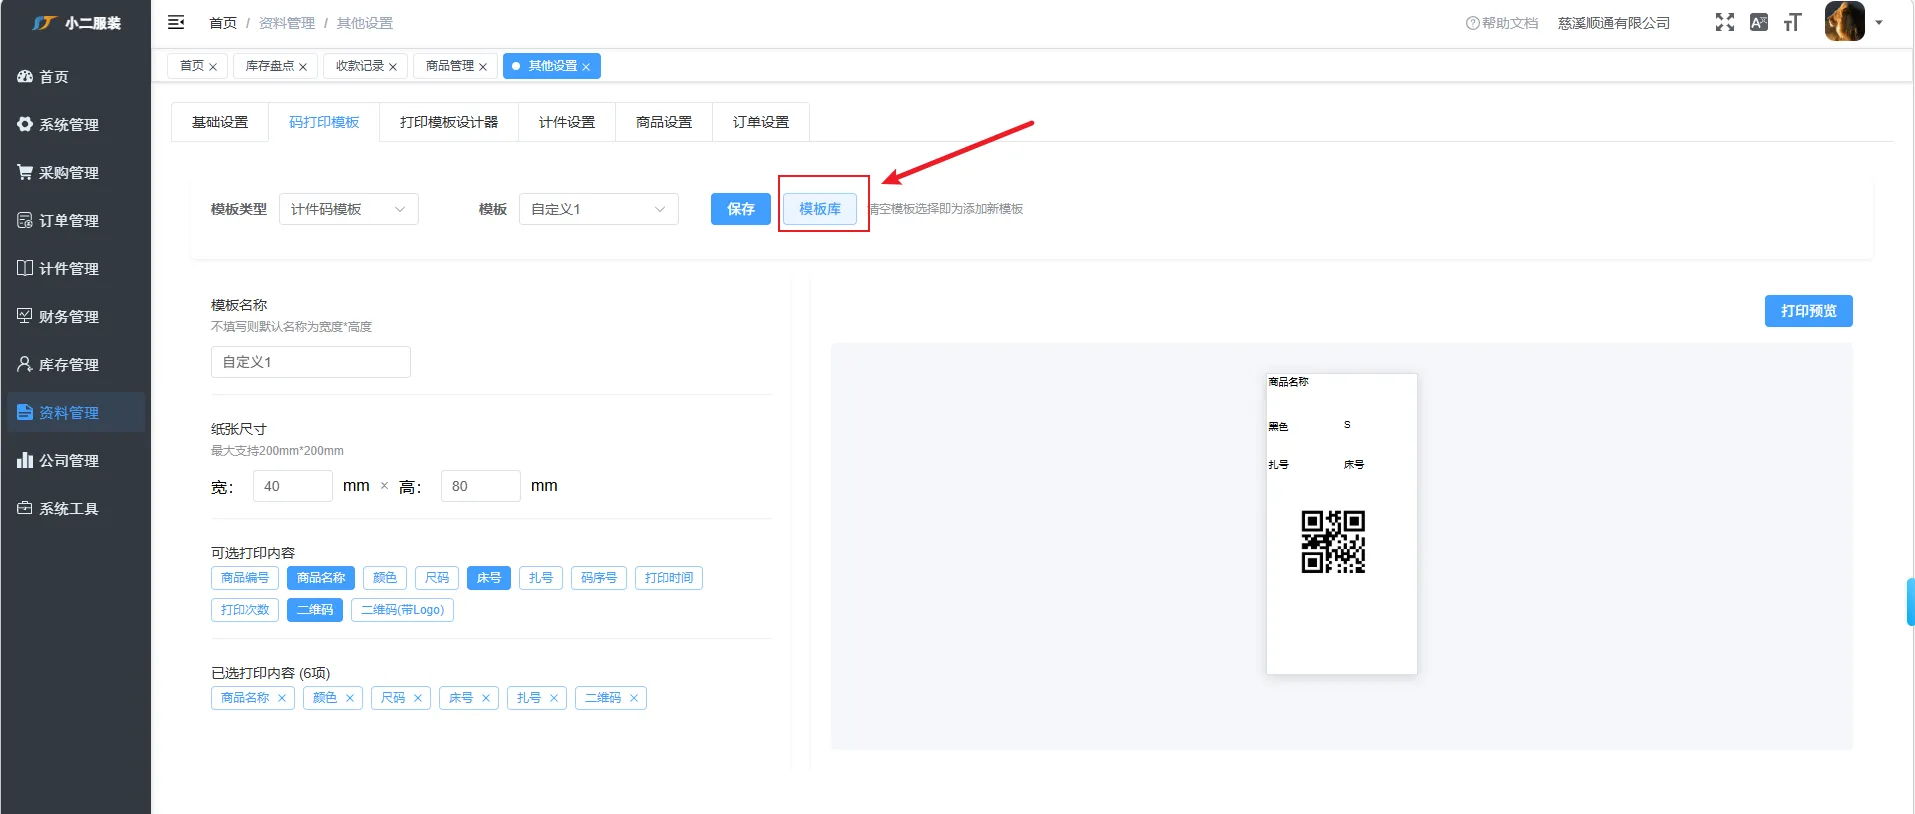Viewport: 1915px width, 814px height.
Task: Switch to the 订单设置 tab
Action: [x=761, y=122]
